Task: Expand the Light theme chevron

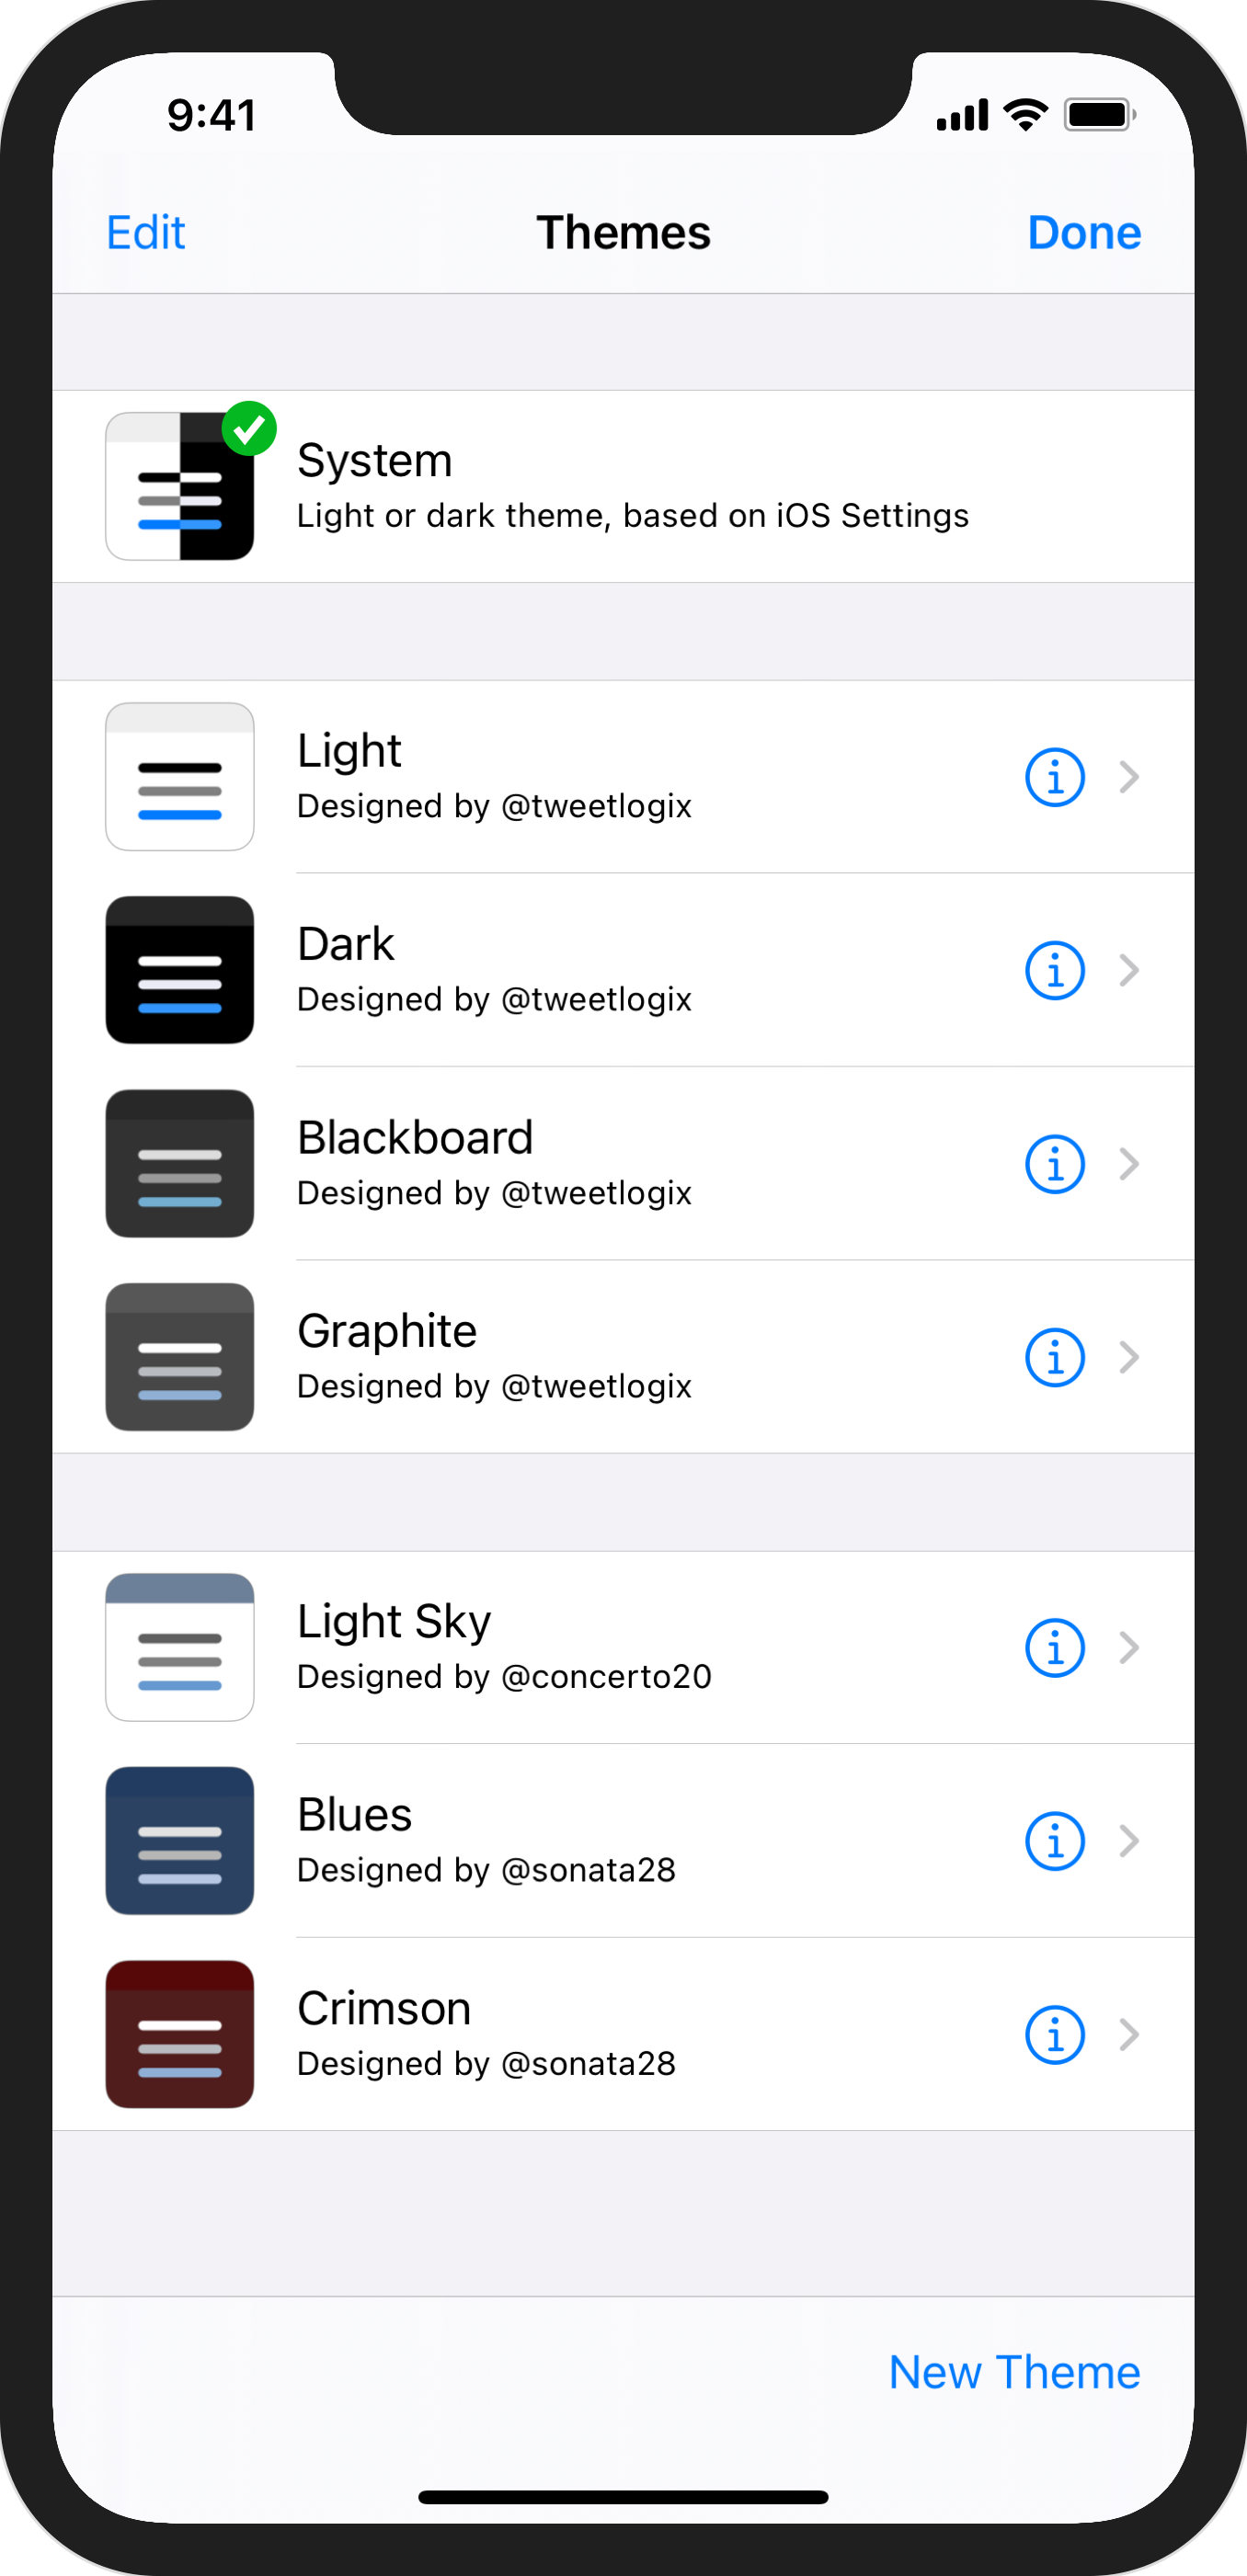Action: [x=1130, y=777]
